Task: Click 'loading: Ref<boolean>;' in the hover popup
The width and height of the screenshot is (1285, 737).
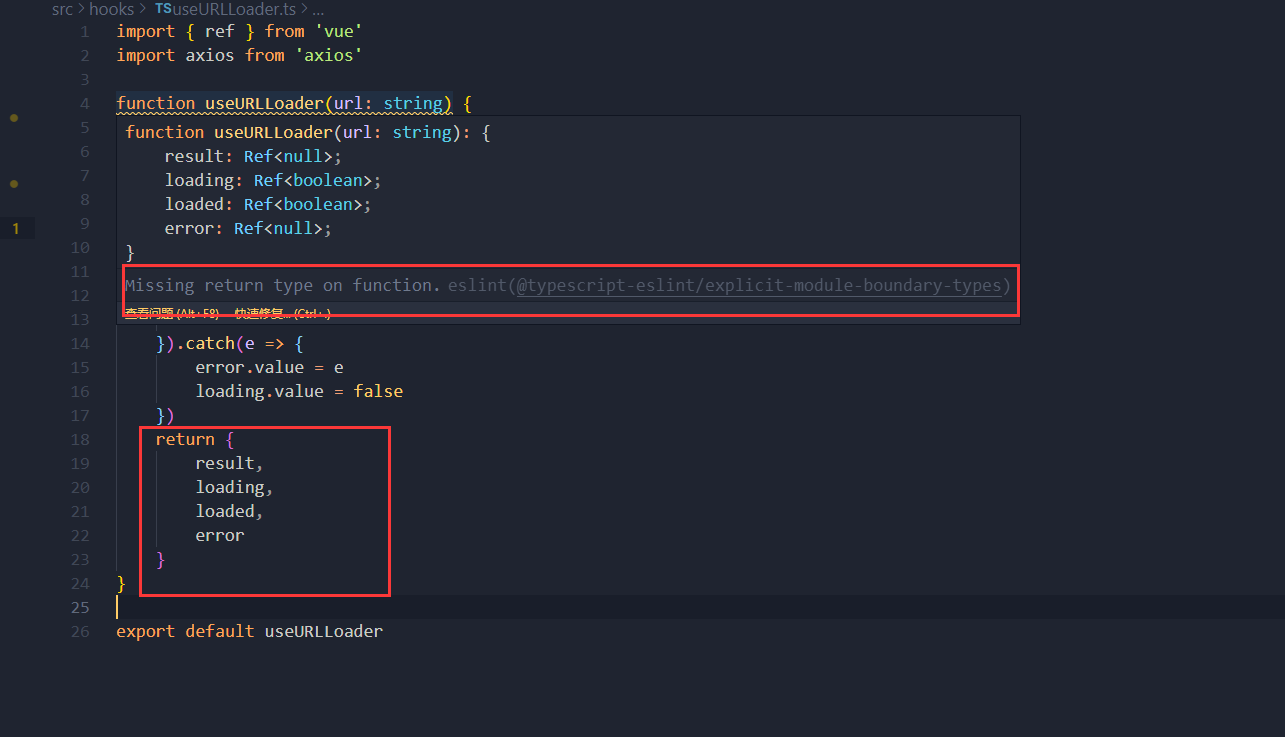Action: (x=273, y=180)
